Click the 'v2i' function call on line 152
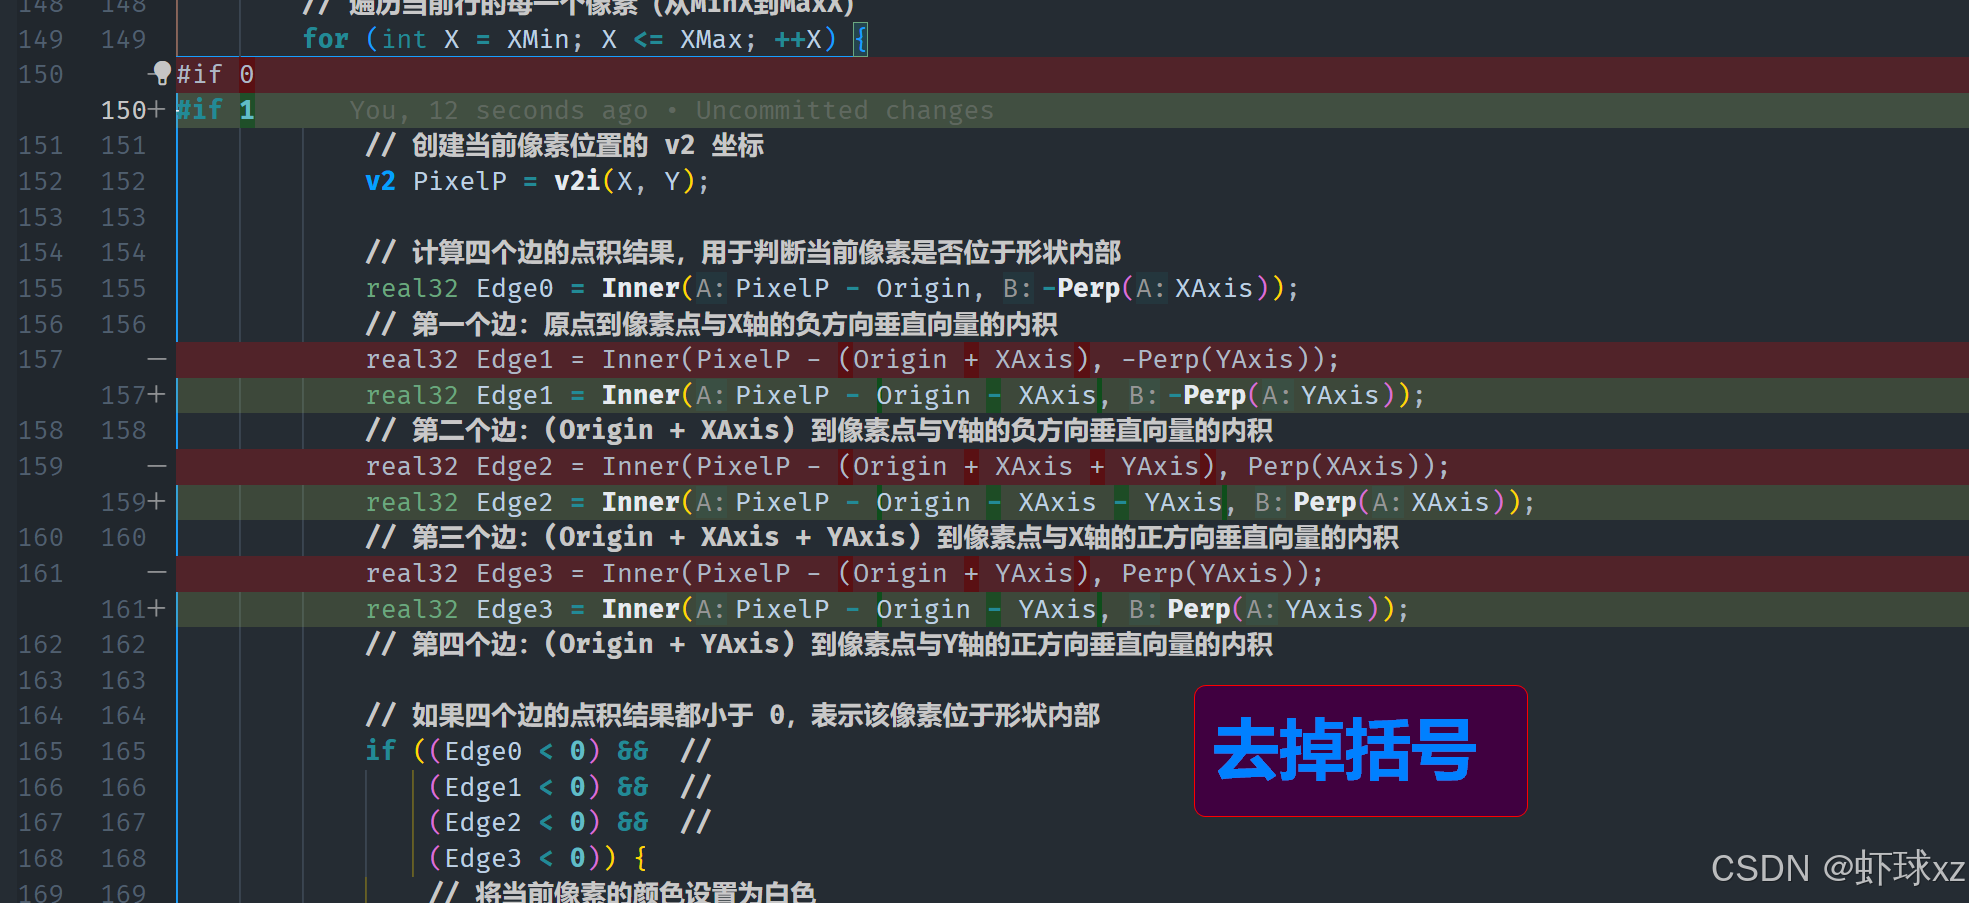Screen dimensions: 1969x903 [577, 181]
